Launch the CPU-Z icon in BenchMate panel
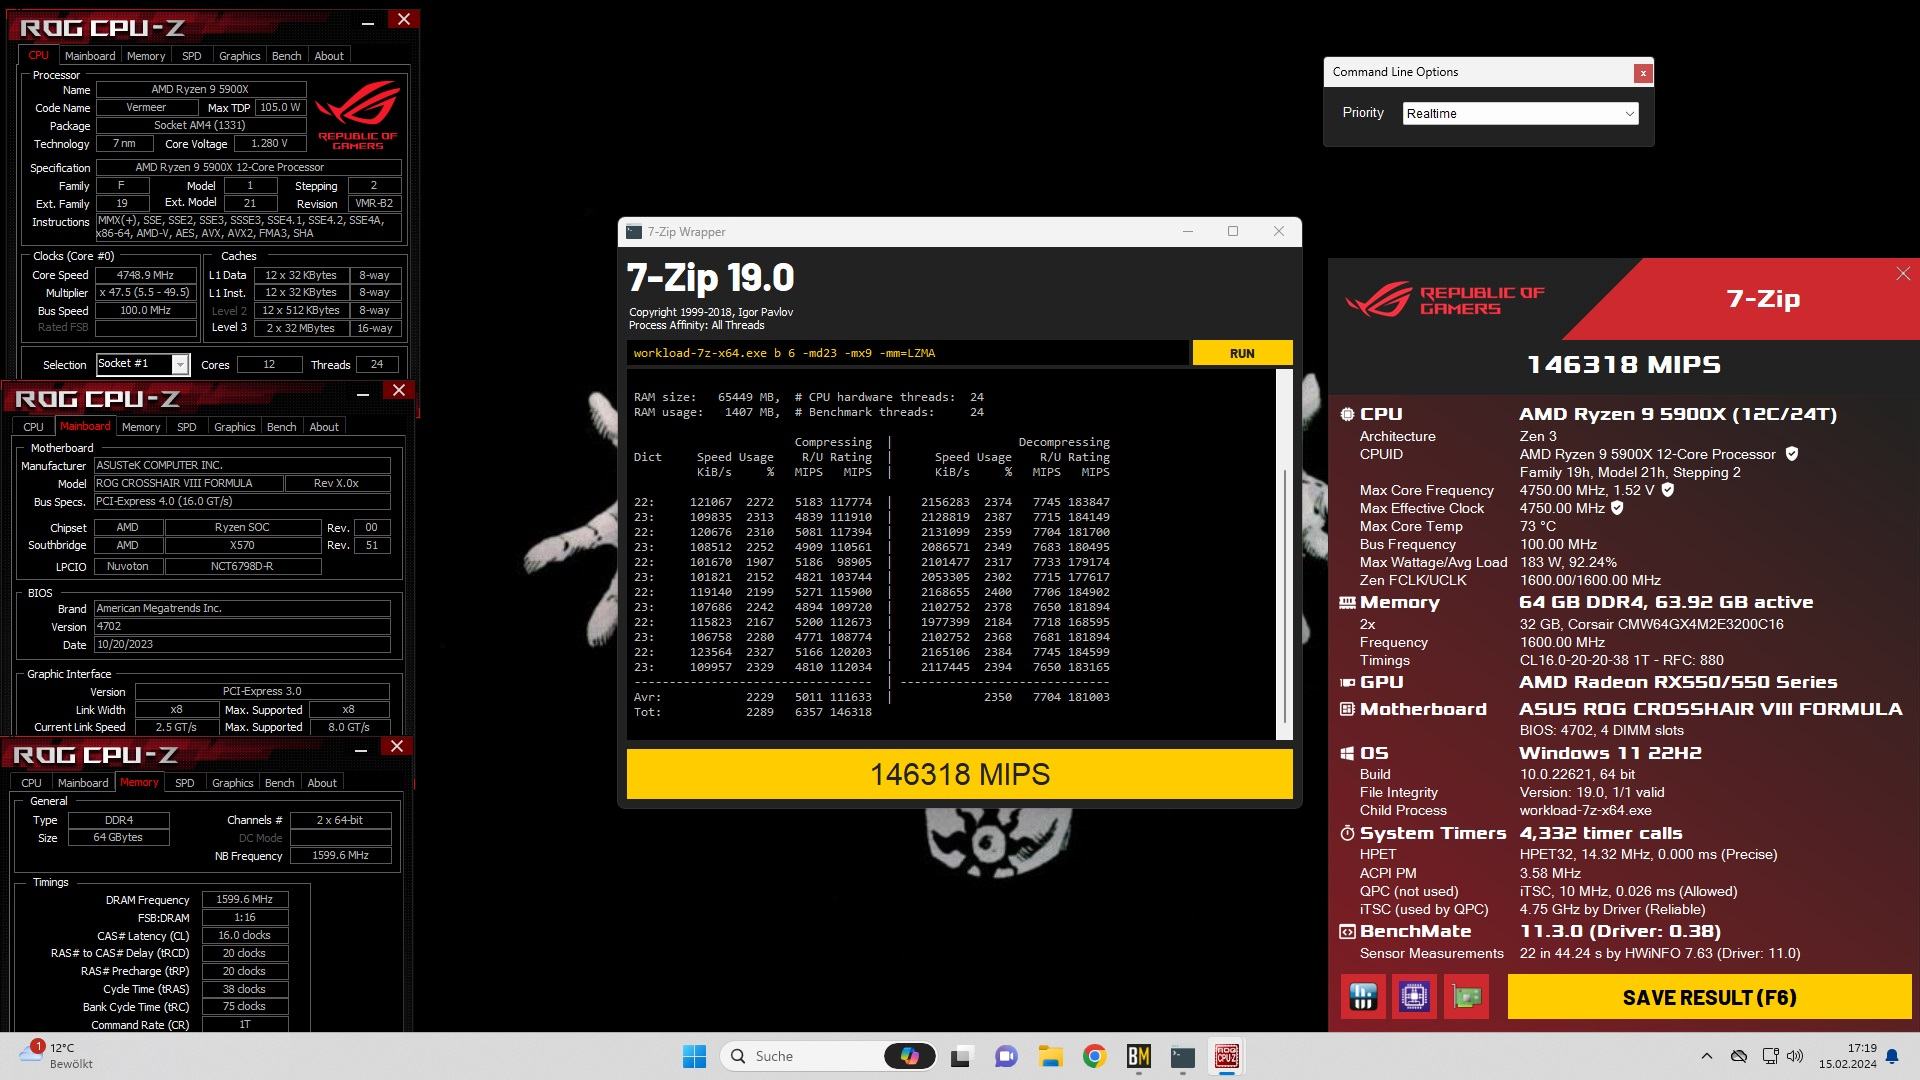Image resolution: width=1920 pixels, height=1080 pixels. click(1414, 996)
